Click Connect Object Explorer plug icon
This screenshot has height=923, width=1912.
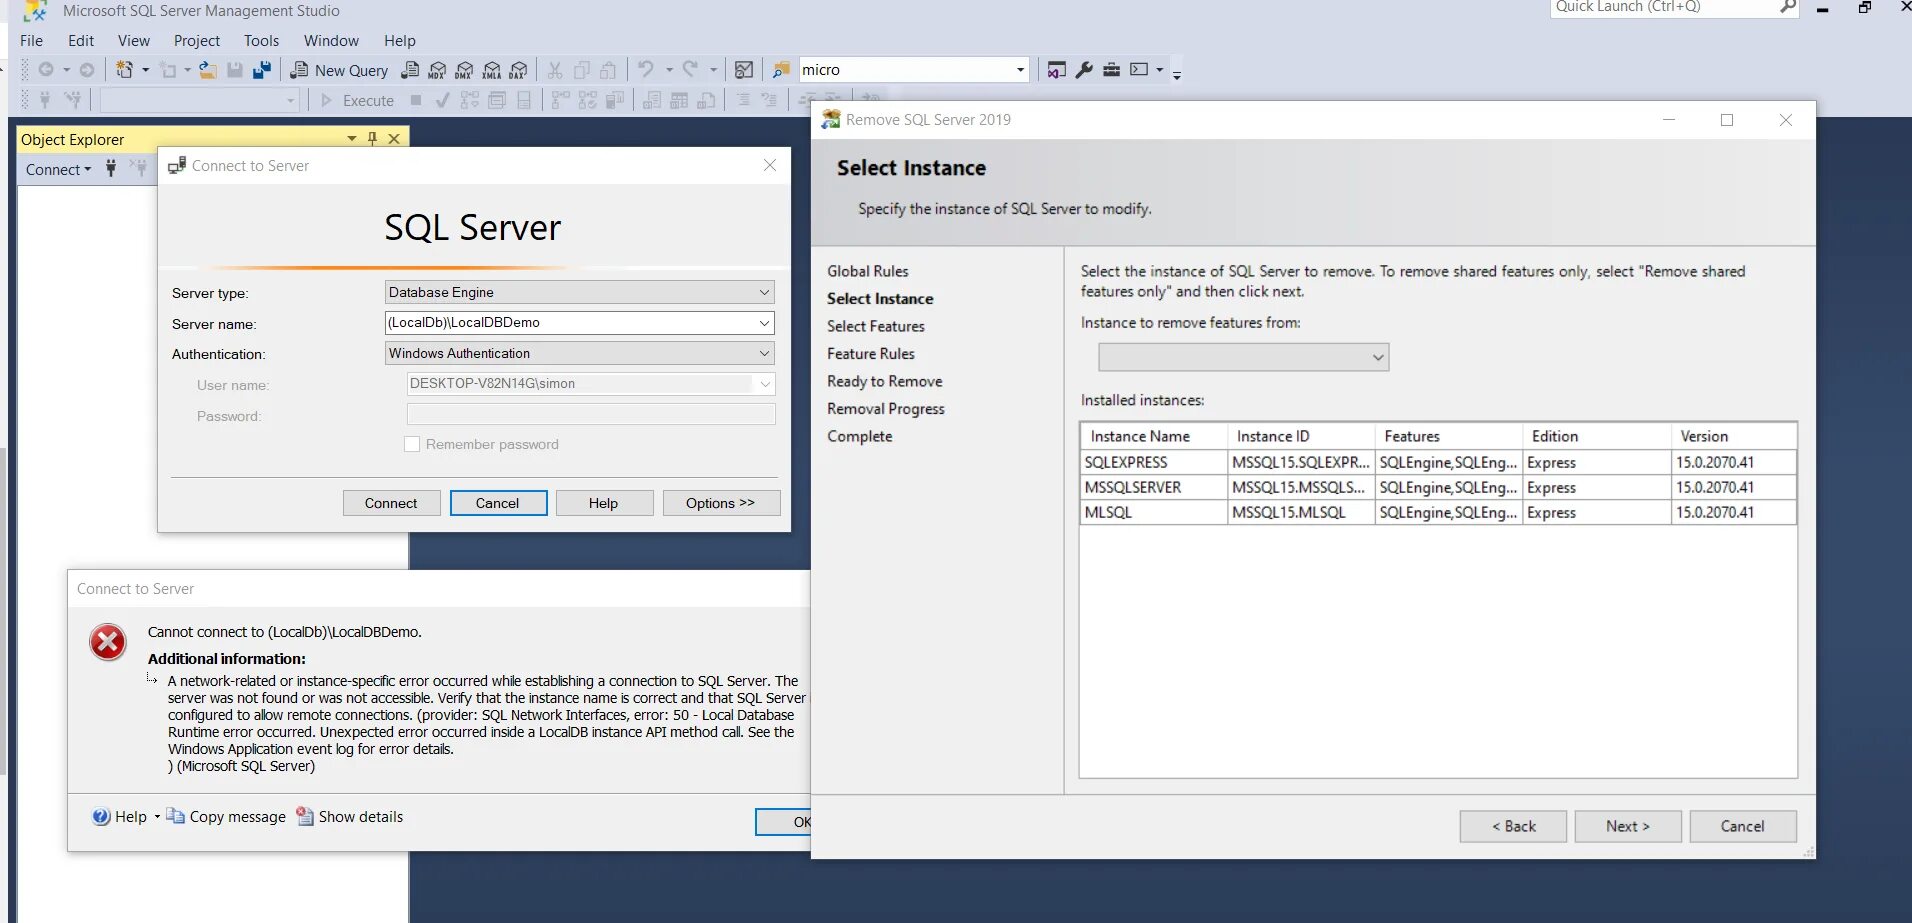click(x=111, y=169)
